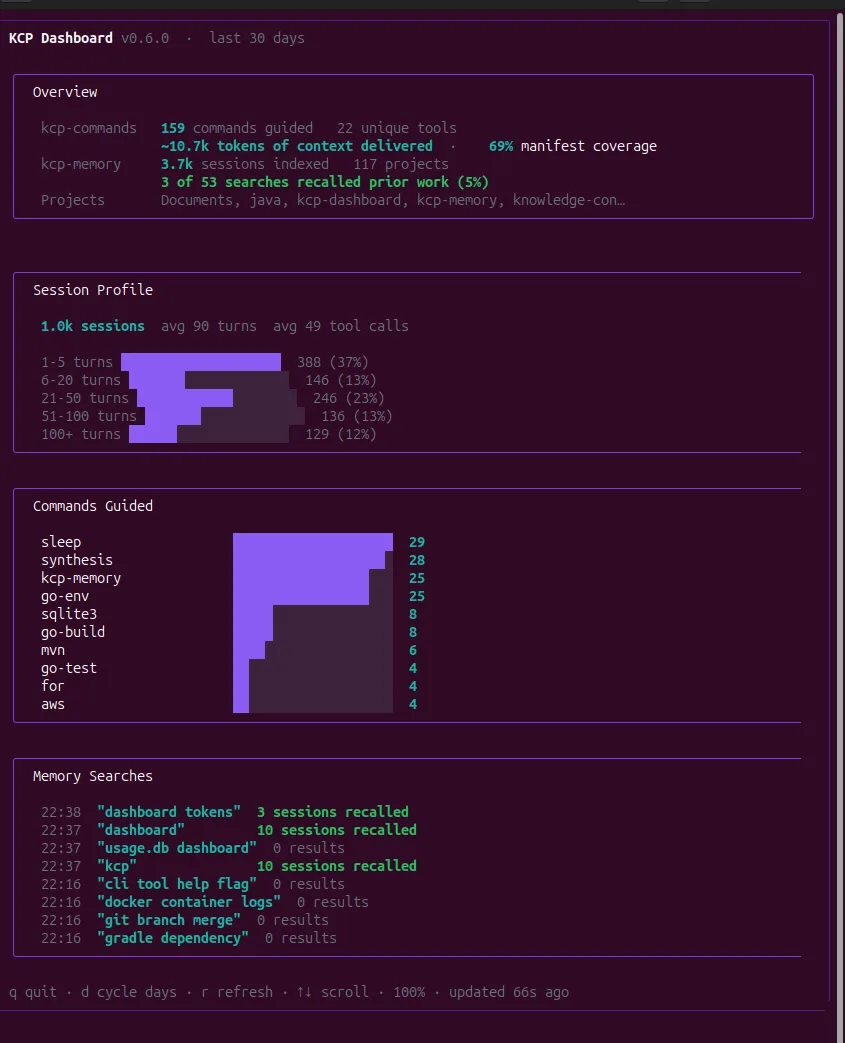Click the v0.6.0 version label
The image size is (845, 1043).
click(x=145, y=38)
